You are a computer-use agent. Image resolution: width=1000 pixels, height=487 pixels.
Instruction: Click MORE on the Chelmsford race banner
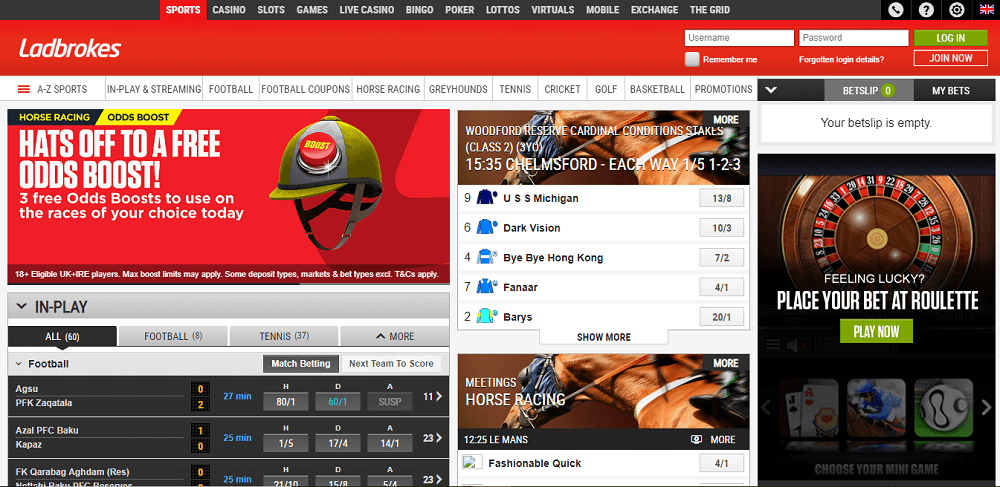pyautogui.click(x=726, y=119)
